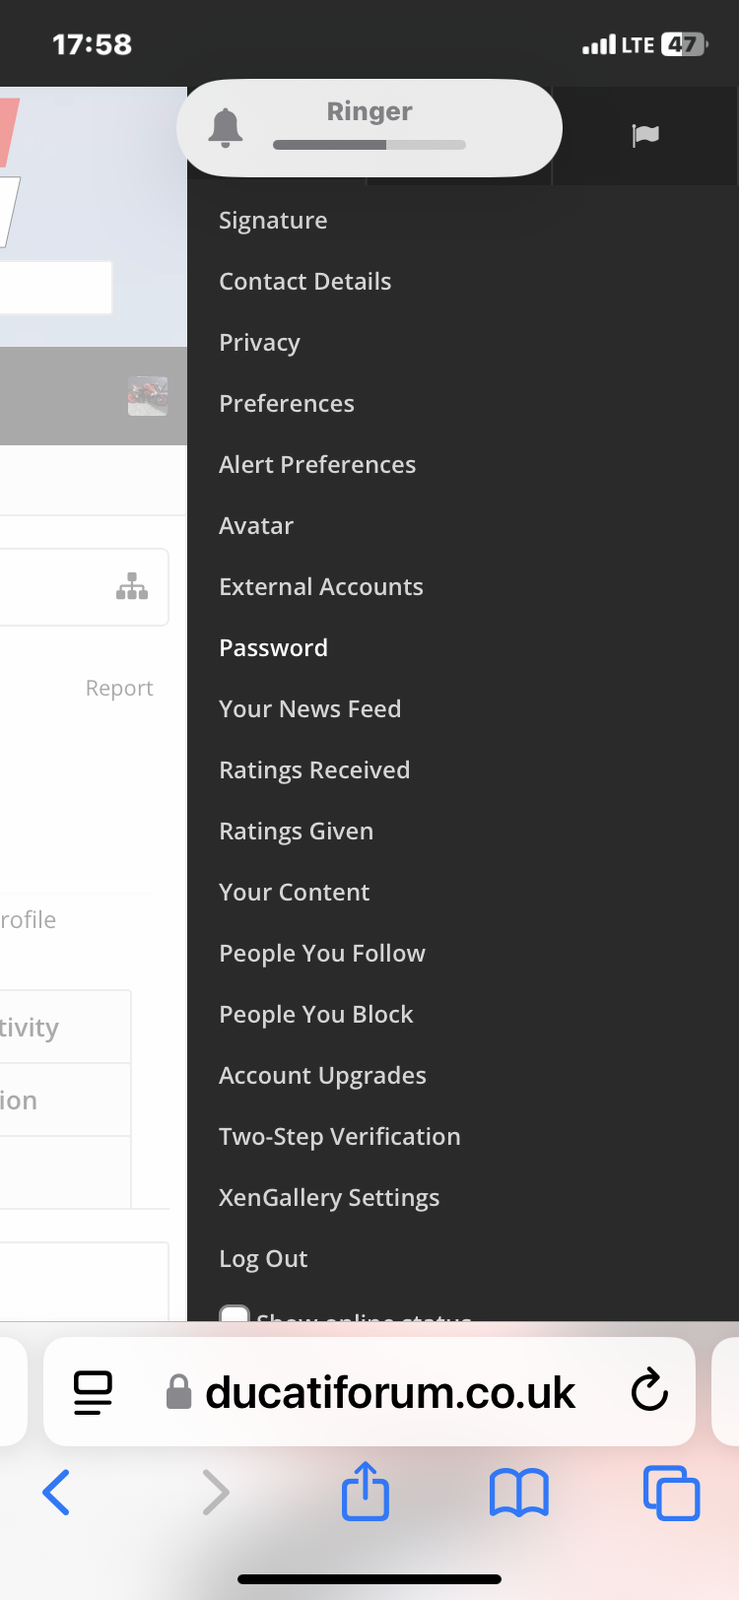Tap the ducatiforum.co.uk address field
Image resolution: width=739 pixels, height=1600 pixels.
pyautogui.click(x=369, y=1392)
